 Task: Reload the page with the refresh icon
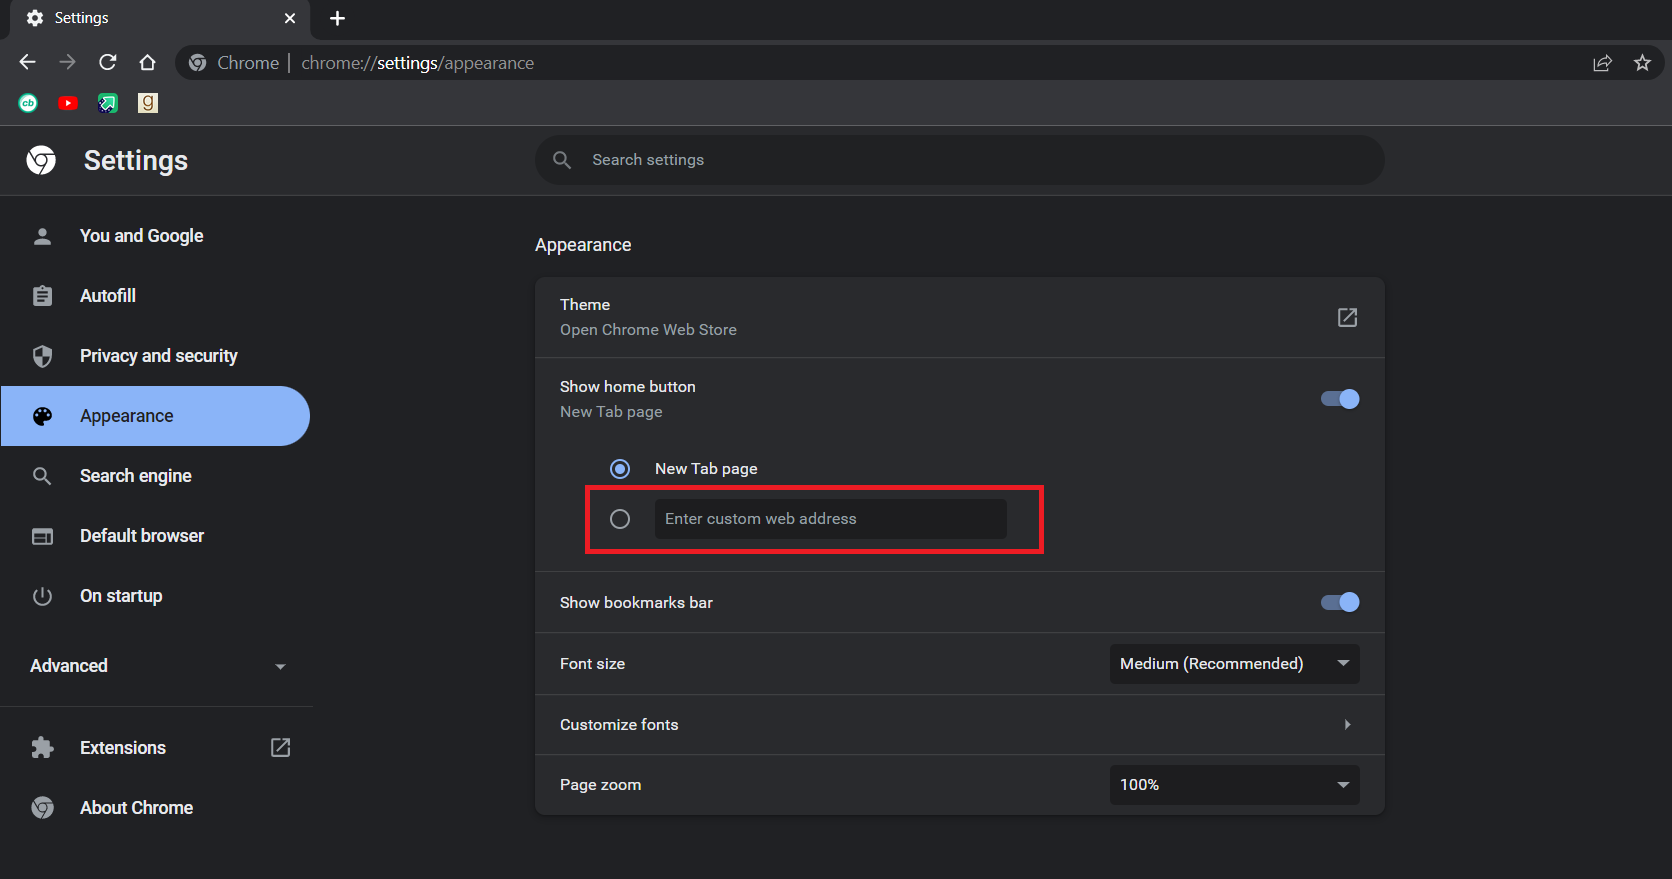coord(107,62)
